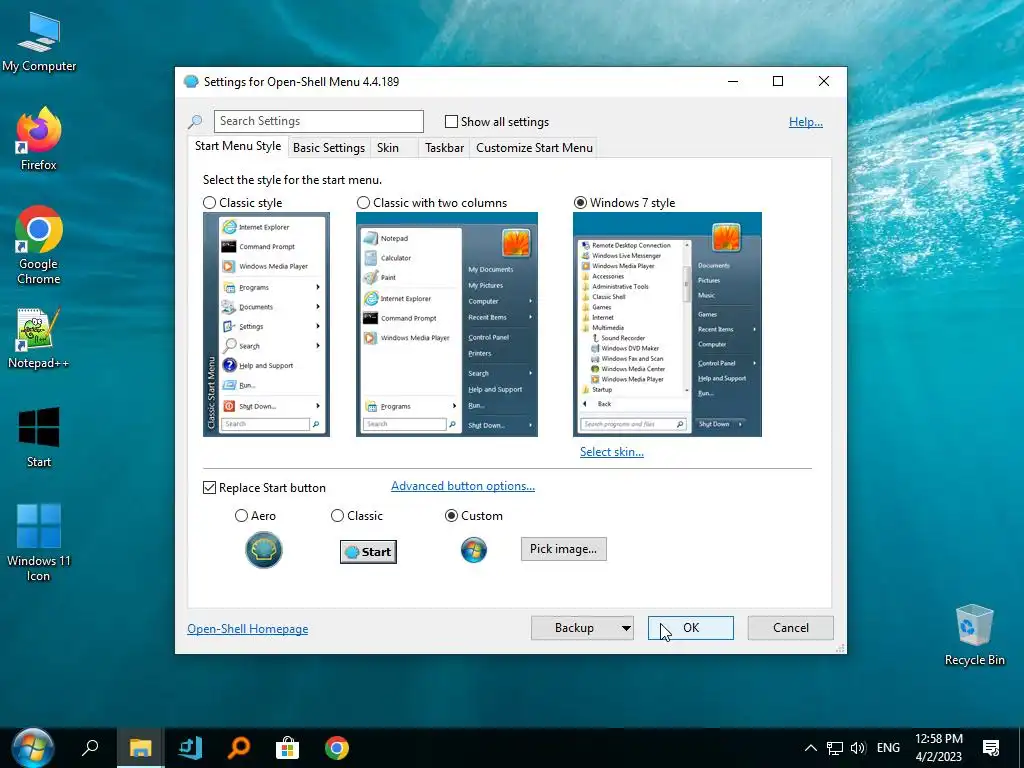Viewport: 1024px width, 768px height.
Task: Select the Notepad++ desktop shortcut
Action: pyautogui.click(x=39, y=338)
